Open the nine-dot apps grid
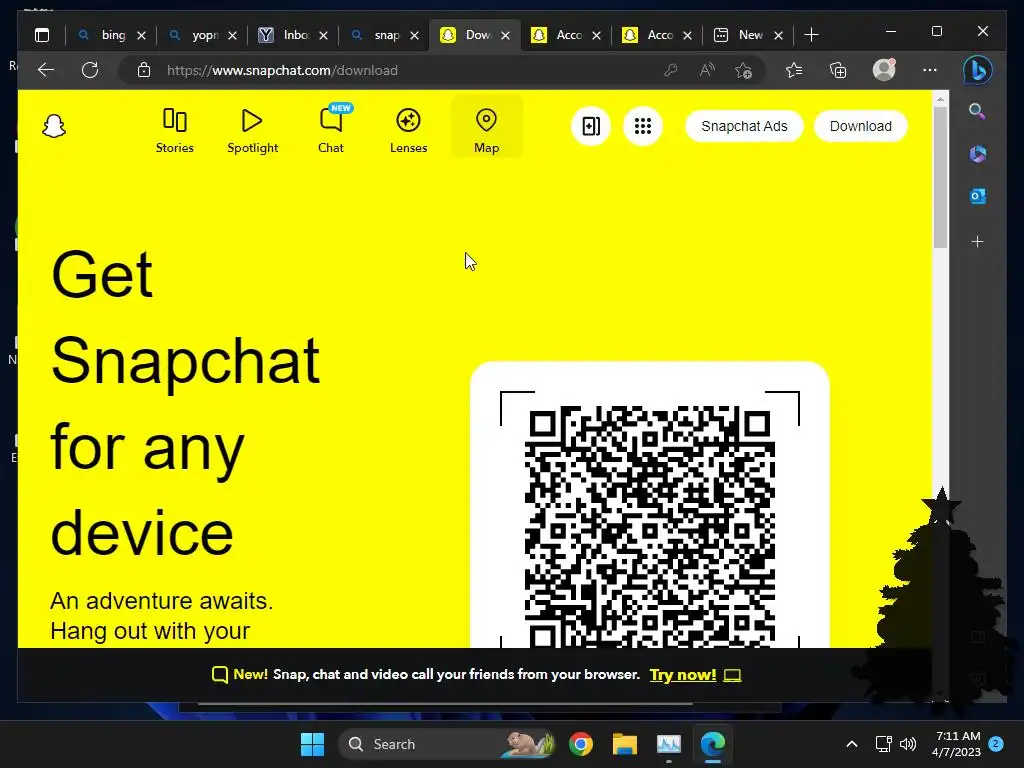Image resolution: width=1024 pixels, height=768 pixels. (x=643, y=126)
